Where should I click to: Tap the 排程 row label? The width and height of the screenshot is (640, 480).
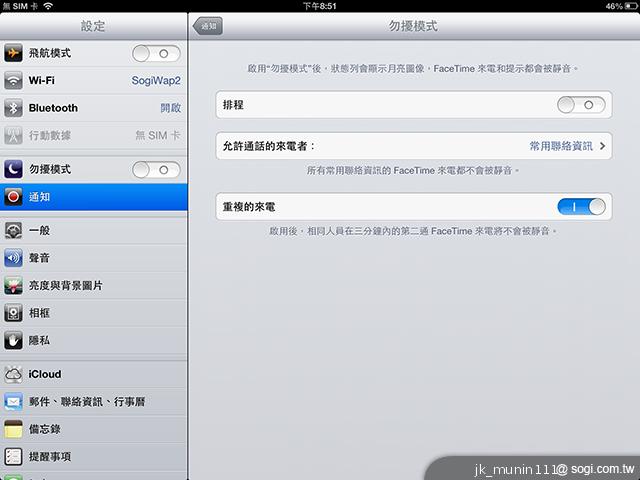[233, 105]
